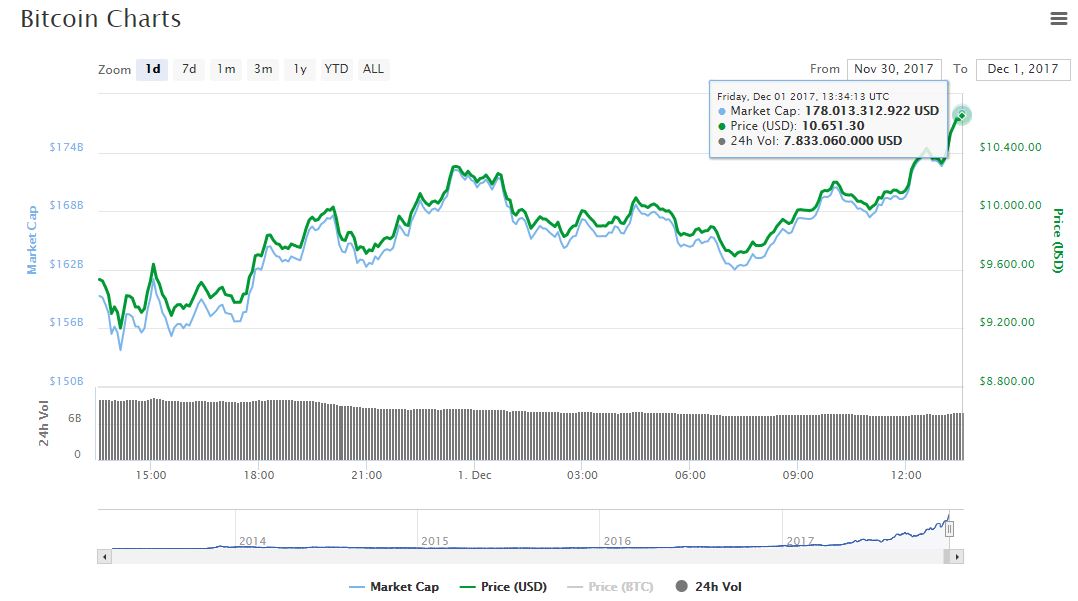Edit the From date field

(x=894, y=69)
